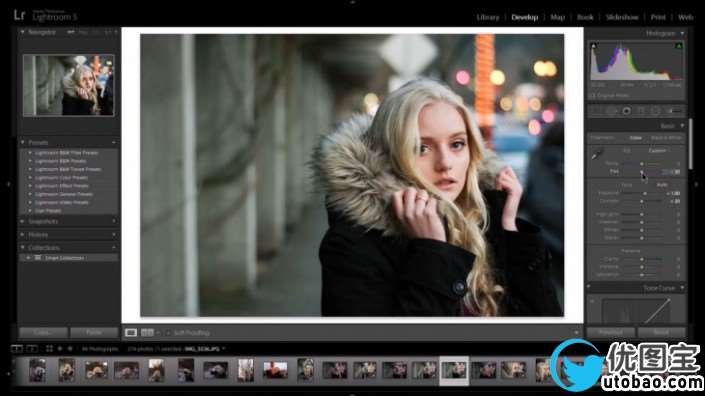Viewport: 705px width, 396px height.
Task: Select the highlighted filmstrip thumbnail
Action: pyautogui.click(x=454, y=371)
